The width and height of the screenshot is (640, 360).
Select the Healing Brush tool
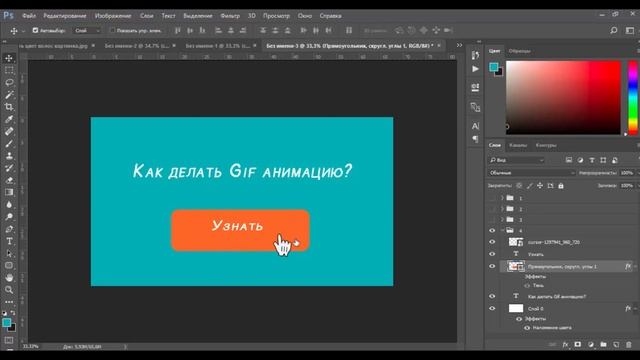pyautogui.click(x=9, y=131)
